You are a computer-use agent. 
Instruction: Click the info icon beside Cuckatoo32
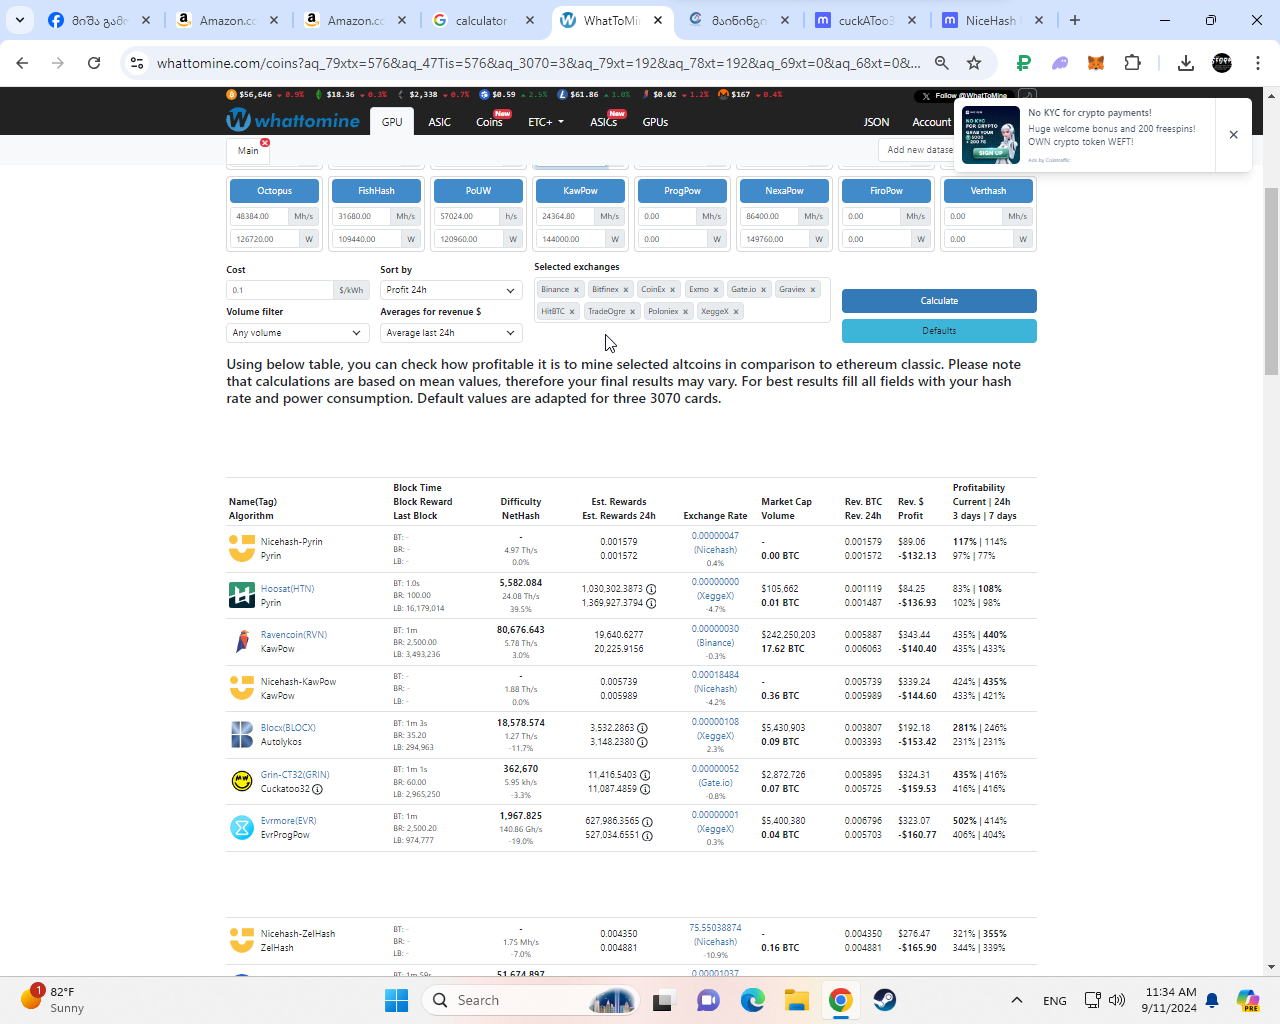317,789
